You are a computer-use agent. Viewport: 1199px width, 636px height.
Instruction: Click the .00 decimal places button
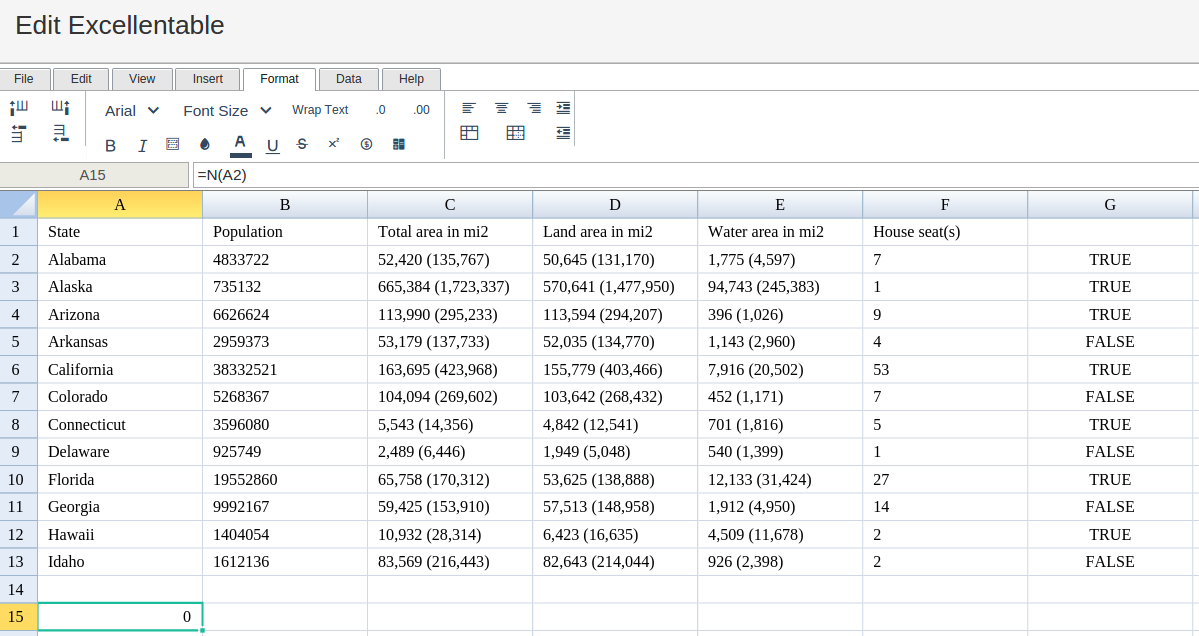(421, 110)
